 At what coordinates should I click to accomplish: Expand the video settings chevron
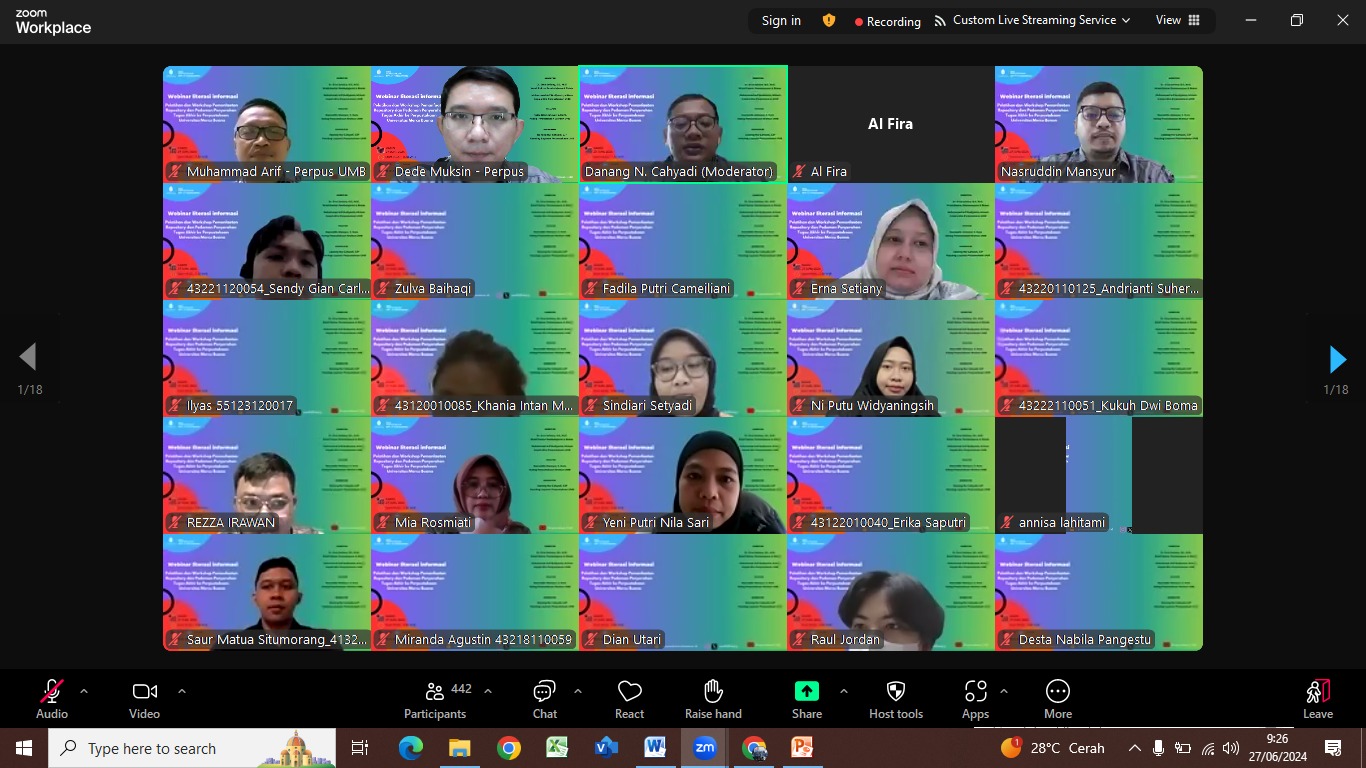click(x=182, y=691)
